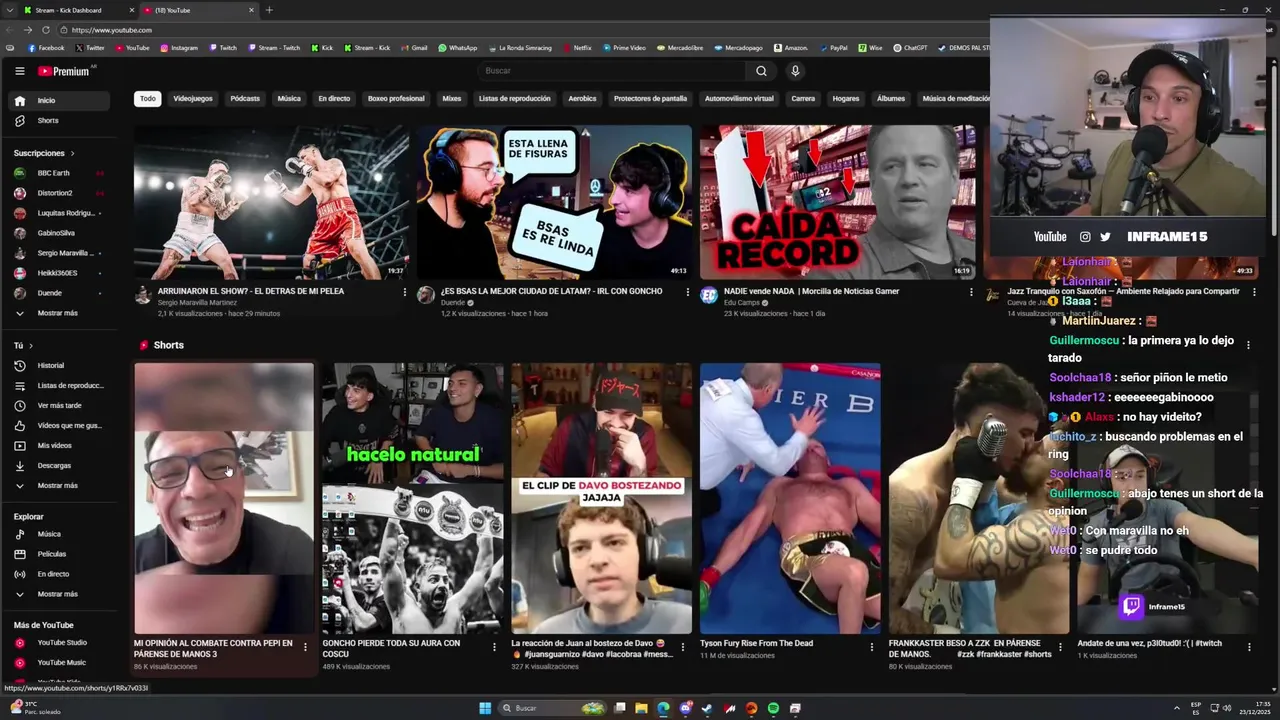Play ARRUINARON EL SHOW video thumbnail
The image size is (1280, 720).
pyautogui.click(x=271, y=202)
